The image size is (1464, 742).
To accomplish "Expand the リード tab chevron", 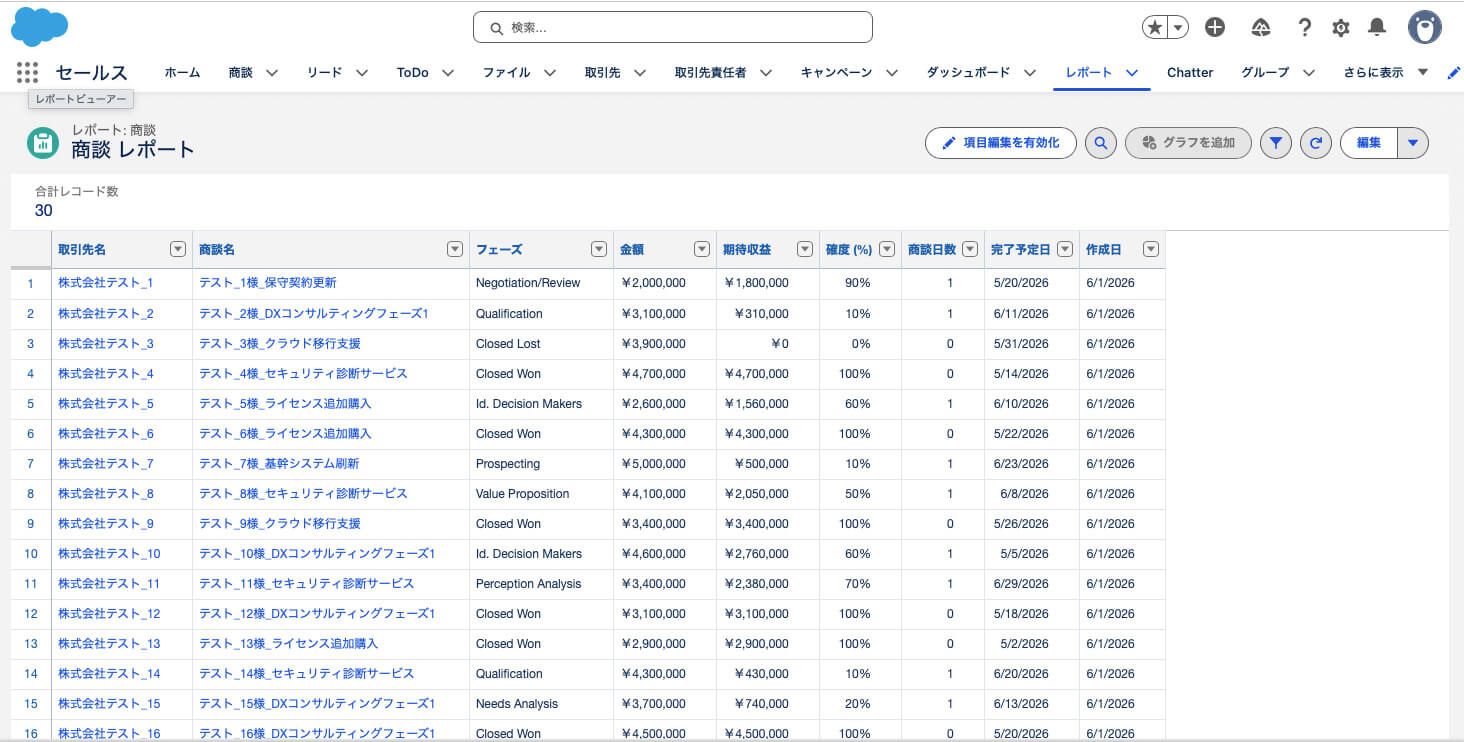I will (x=362, y=72).
